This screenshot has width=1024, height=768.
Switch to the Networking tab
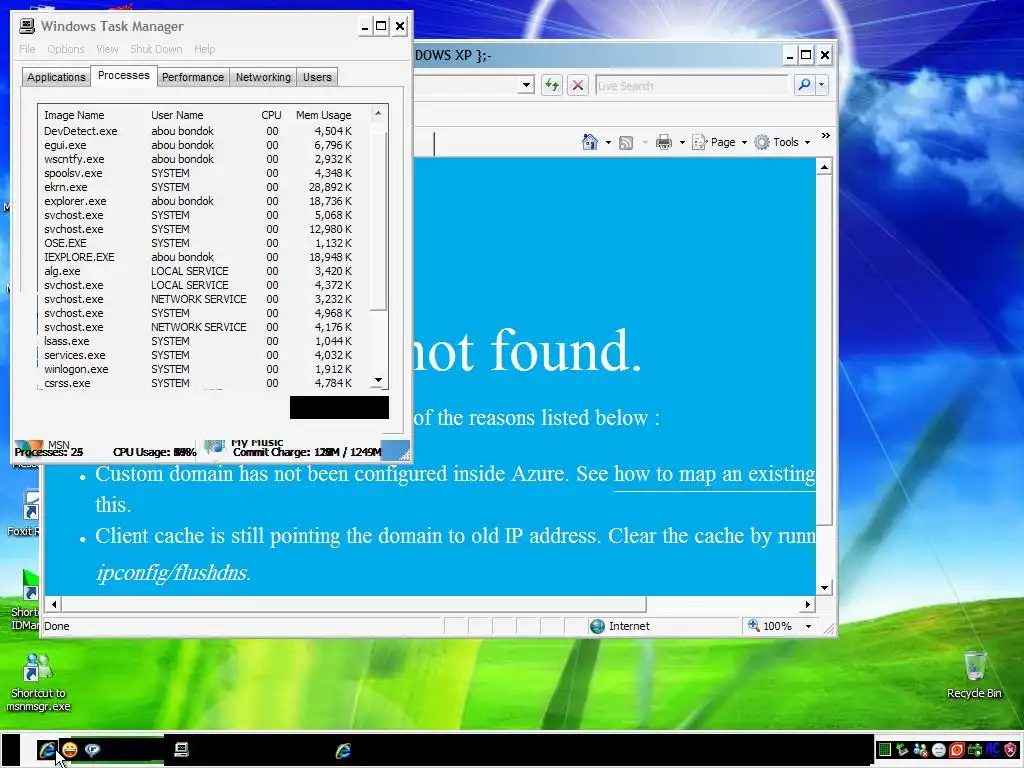263,77
